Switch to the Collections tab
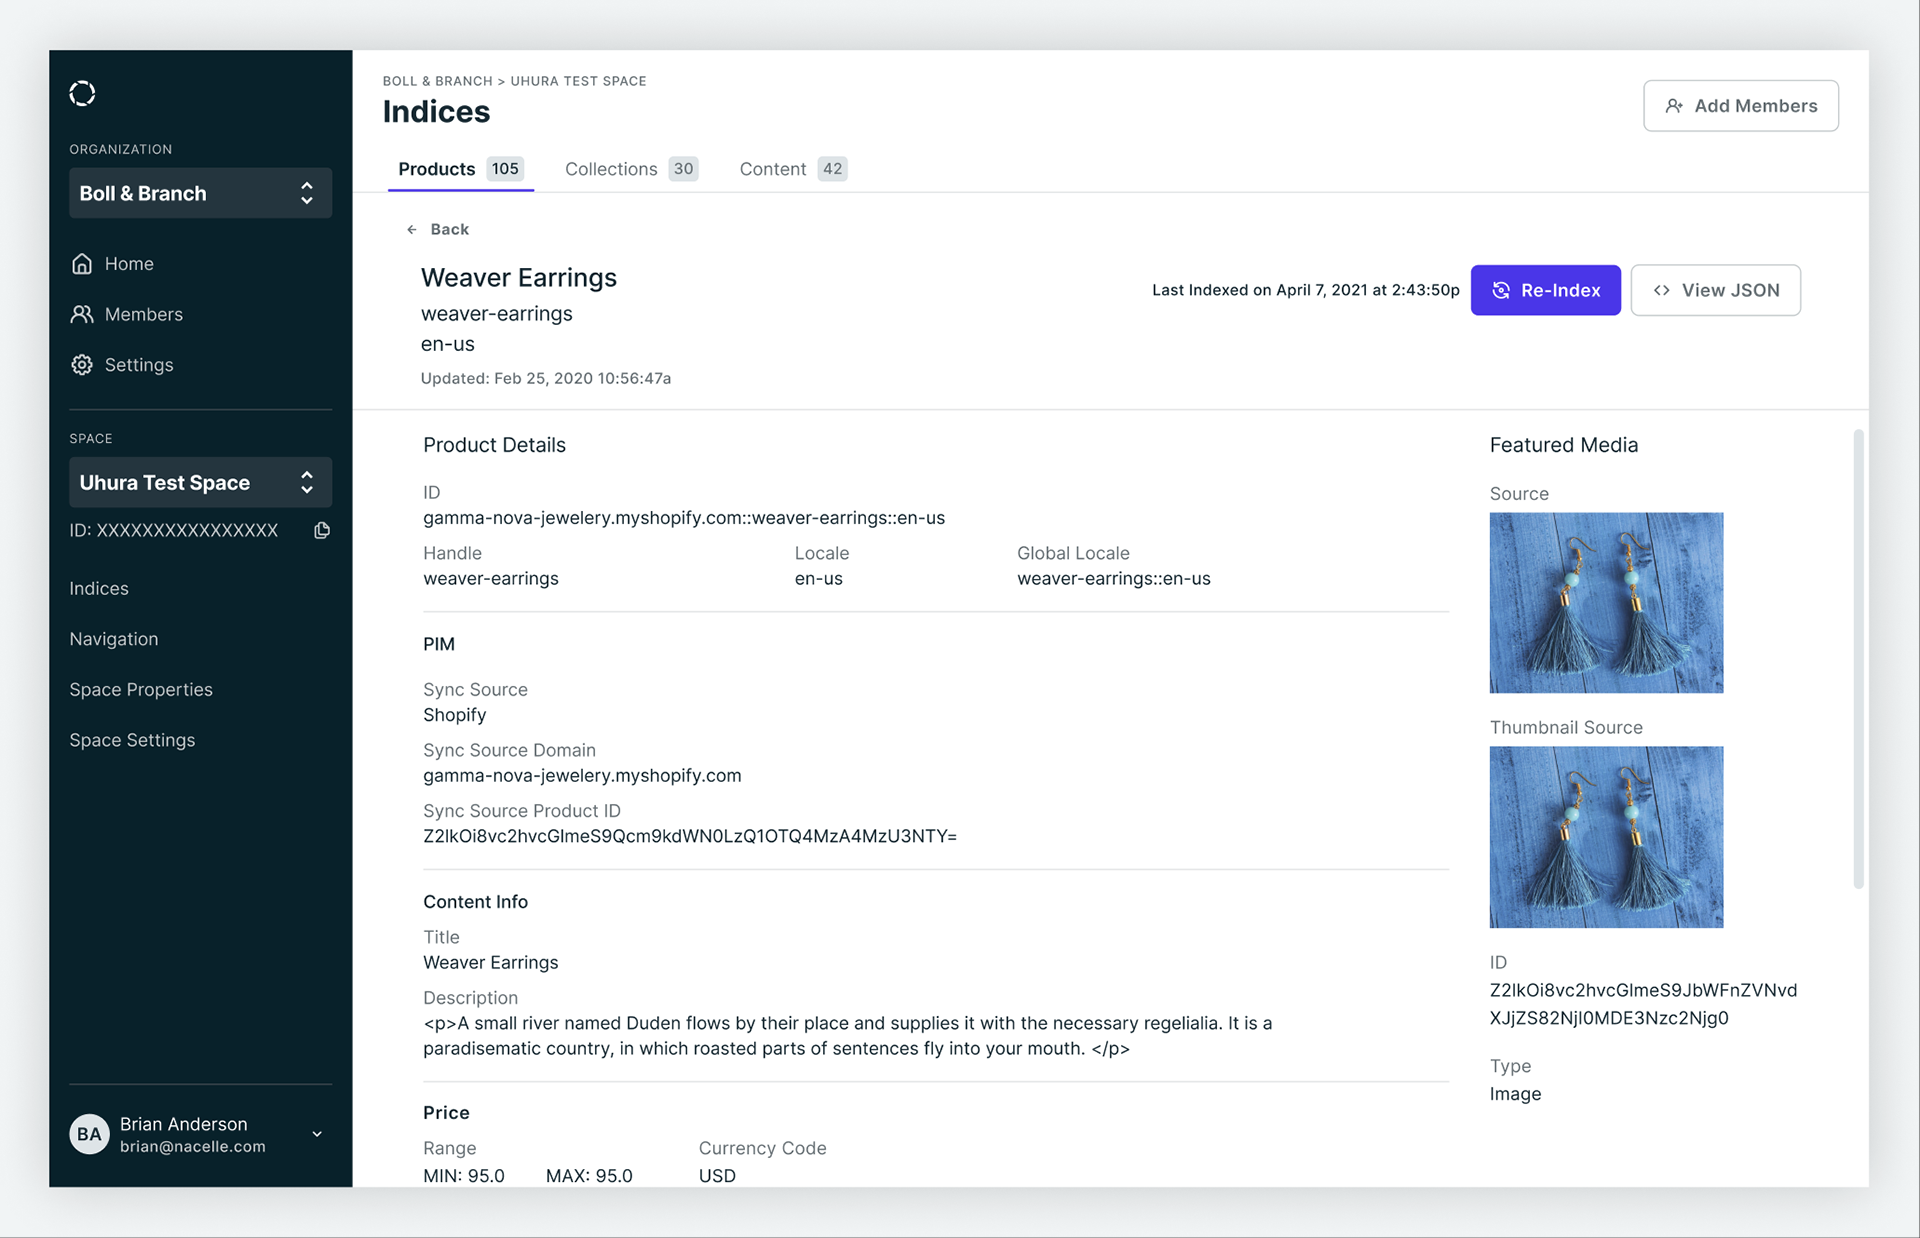Screen dimensions: 1920x1238 tap(630, 169)
